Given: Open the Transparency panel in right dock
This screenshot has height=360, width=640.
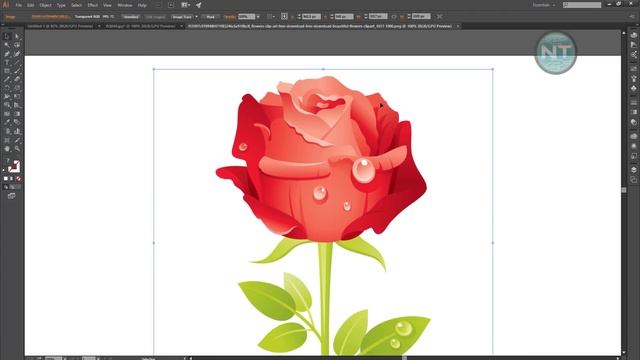Looking at the screenshot, I should tap(633, 122).
